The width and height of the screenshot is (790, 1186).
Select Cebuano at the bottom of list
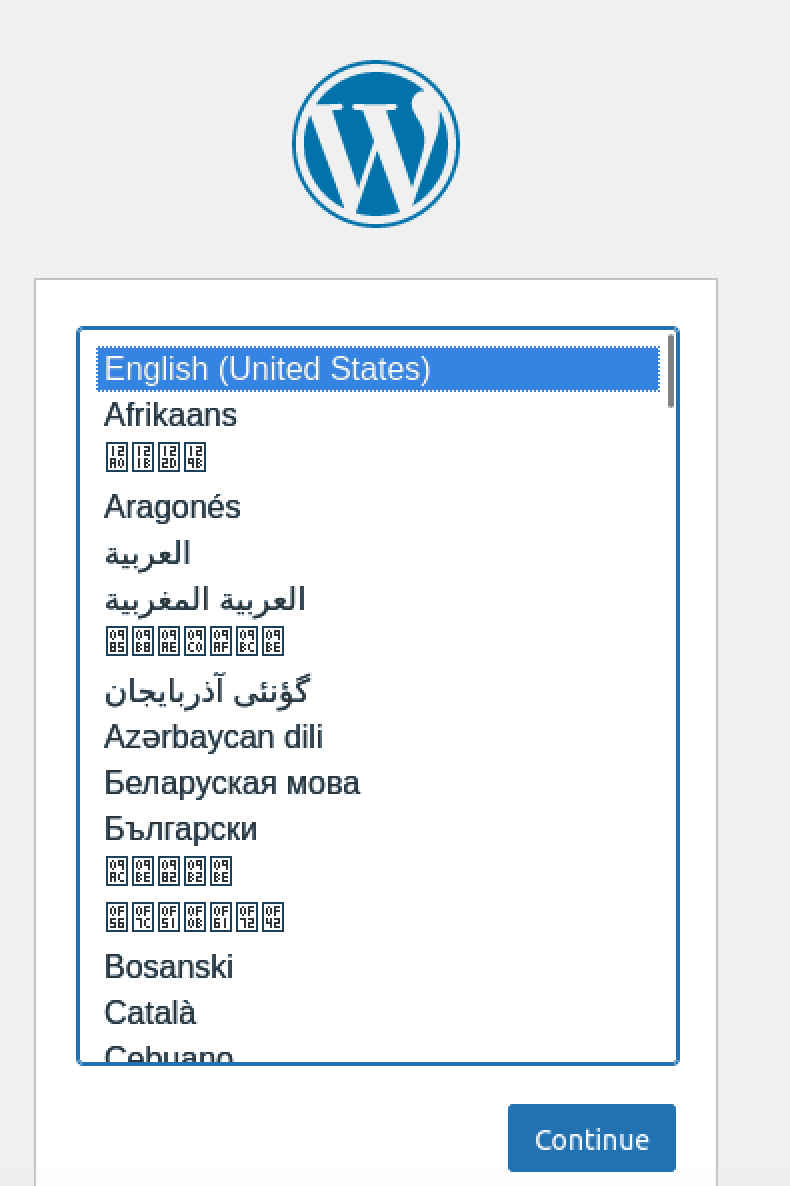point(167,1053)
